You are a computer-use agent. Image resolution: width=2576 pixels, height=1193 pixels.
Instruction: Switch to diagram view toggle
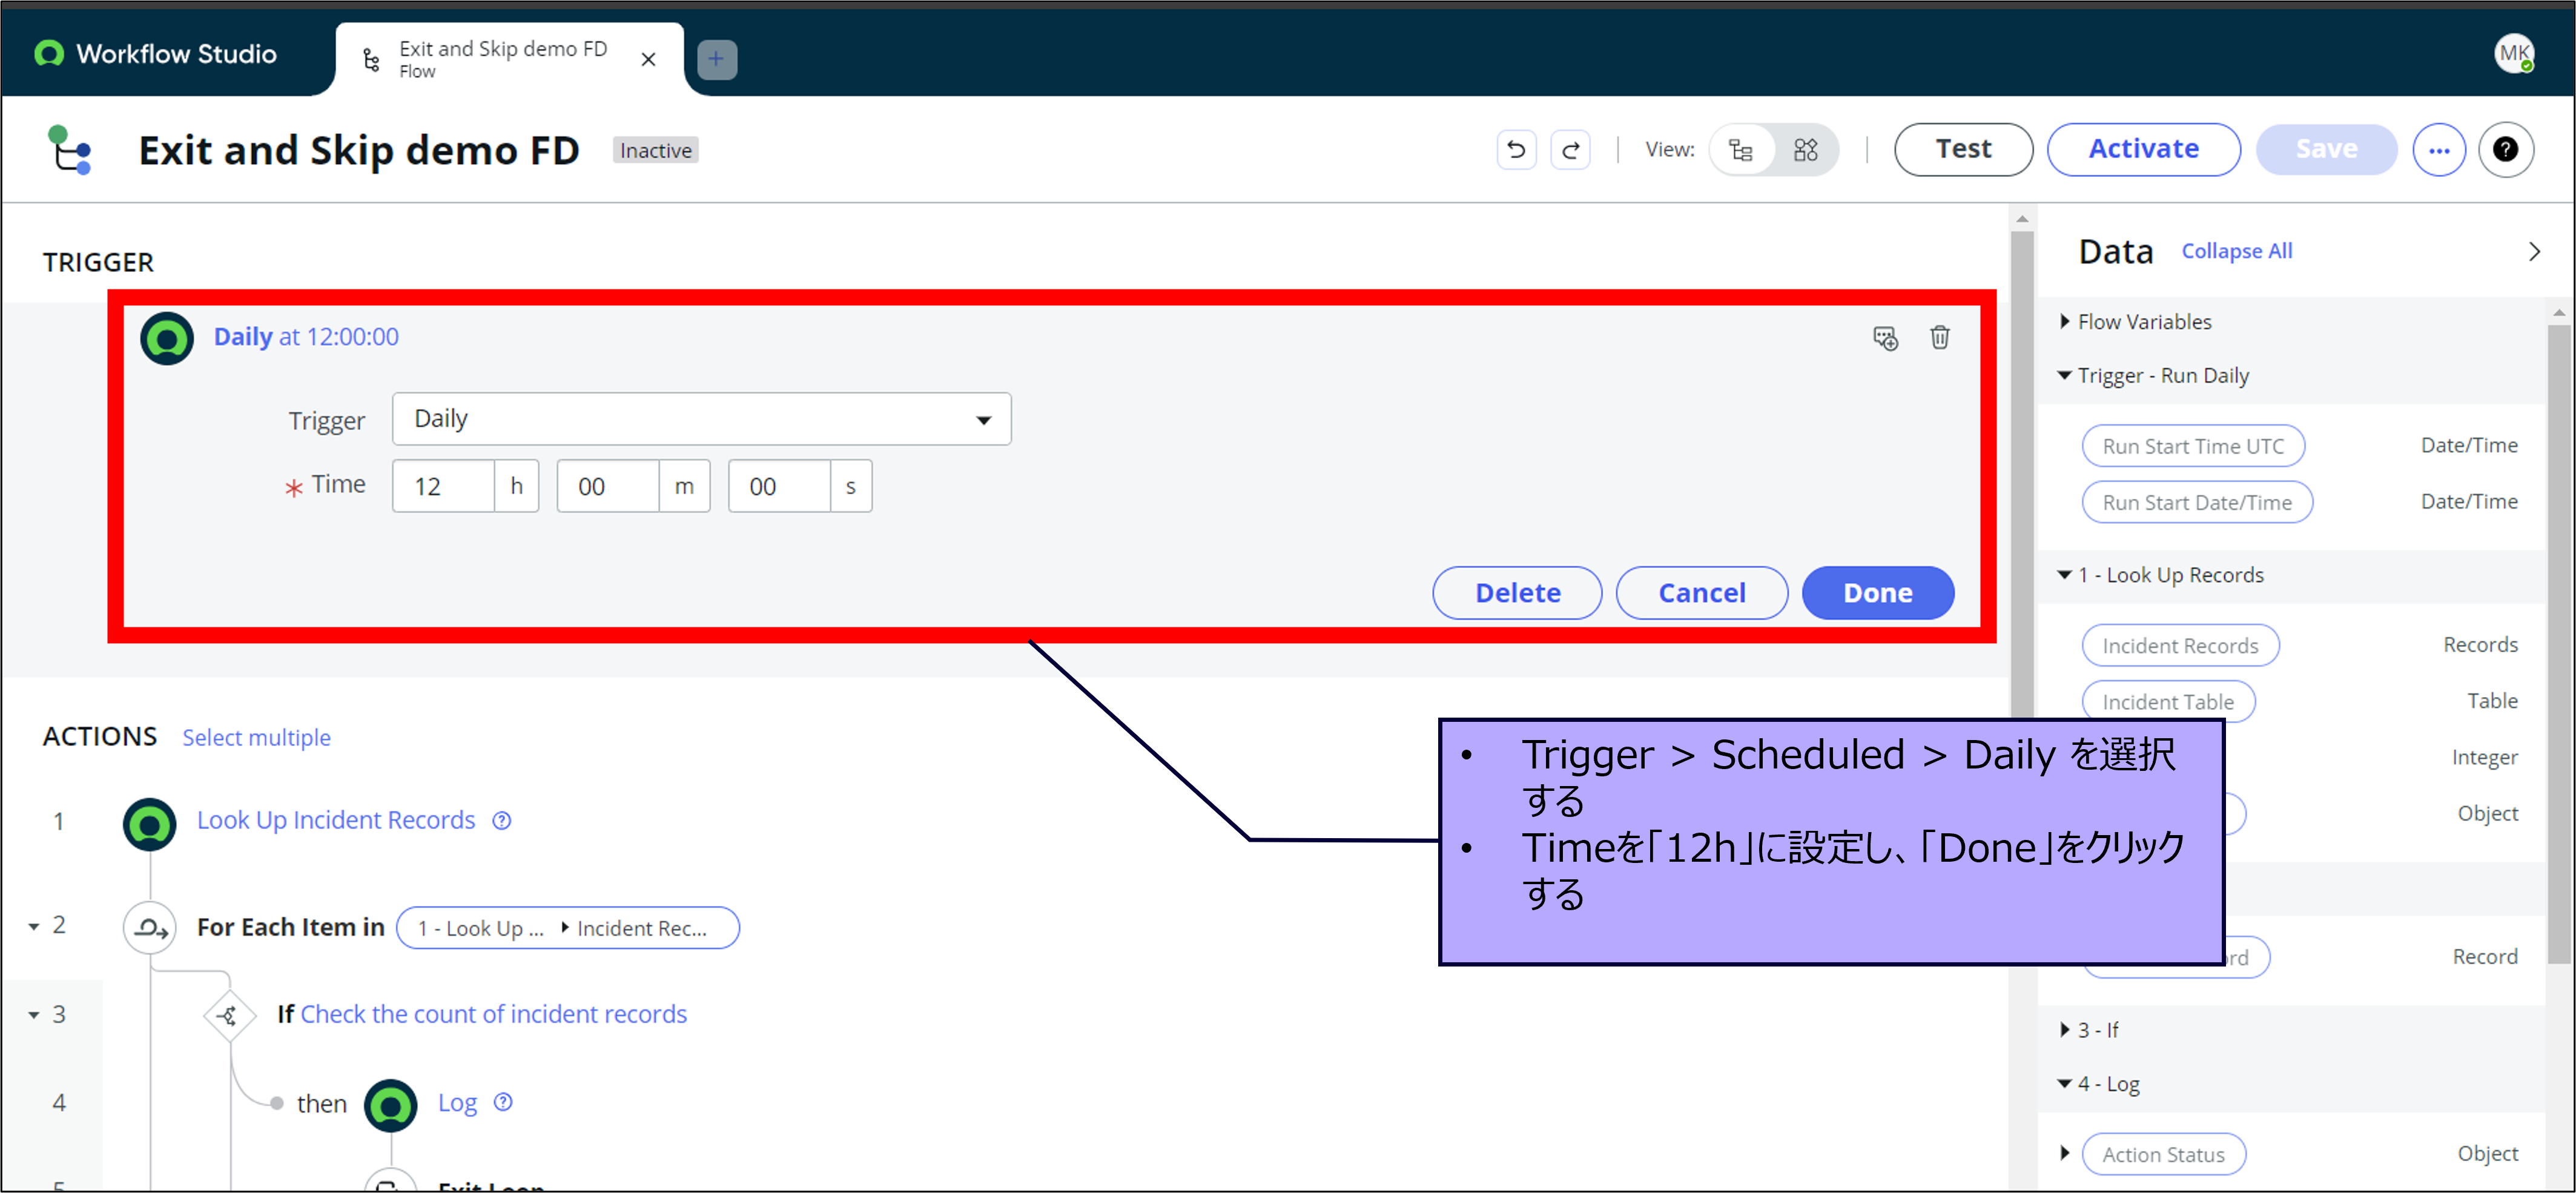1805,150
